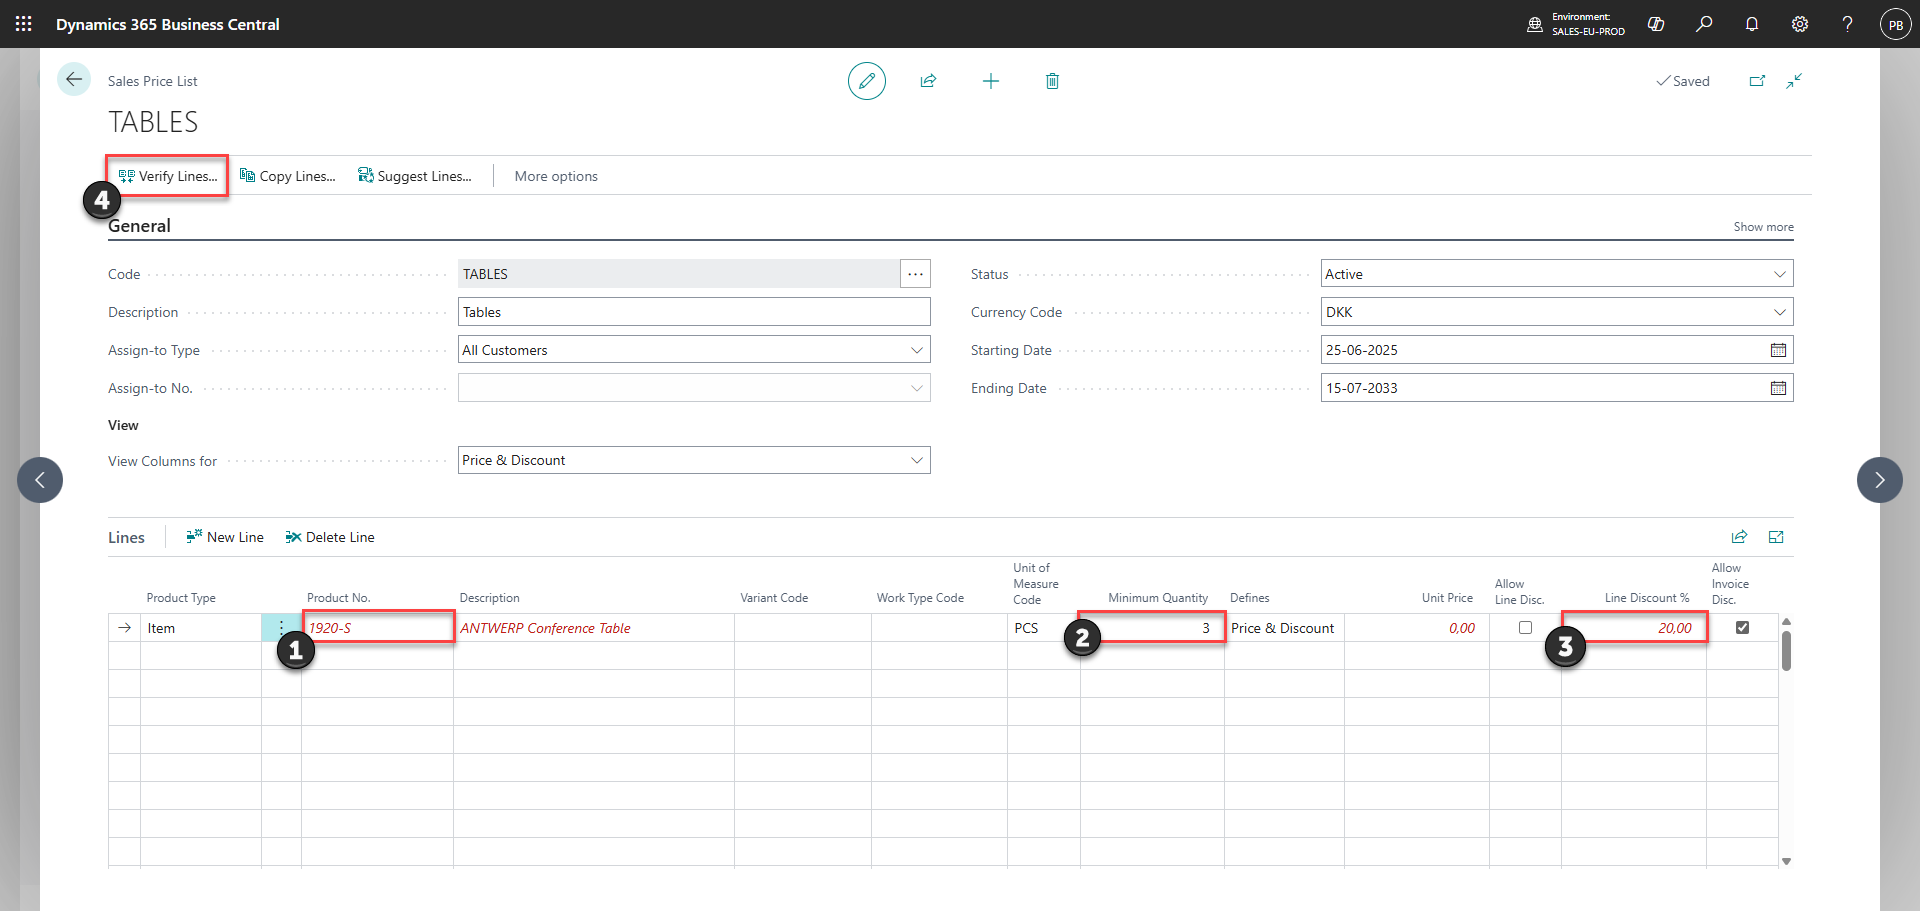Click the Minimum Quantity cell showing 3

[x=1152, y=628]
